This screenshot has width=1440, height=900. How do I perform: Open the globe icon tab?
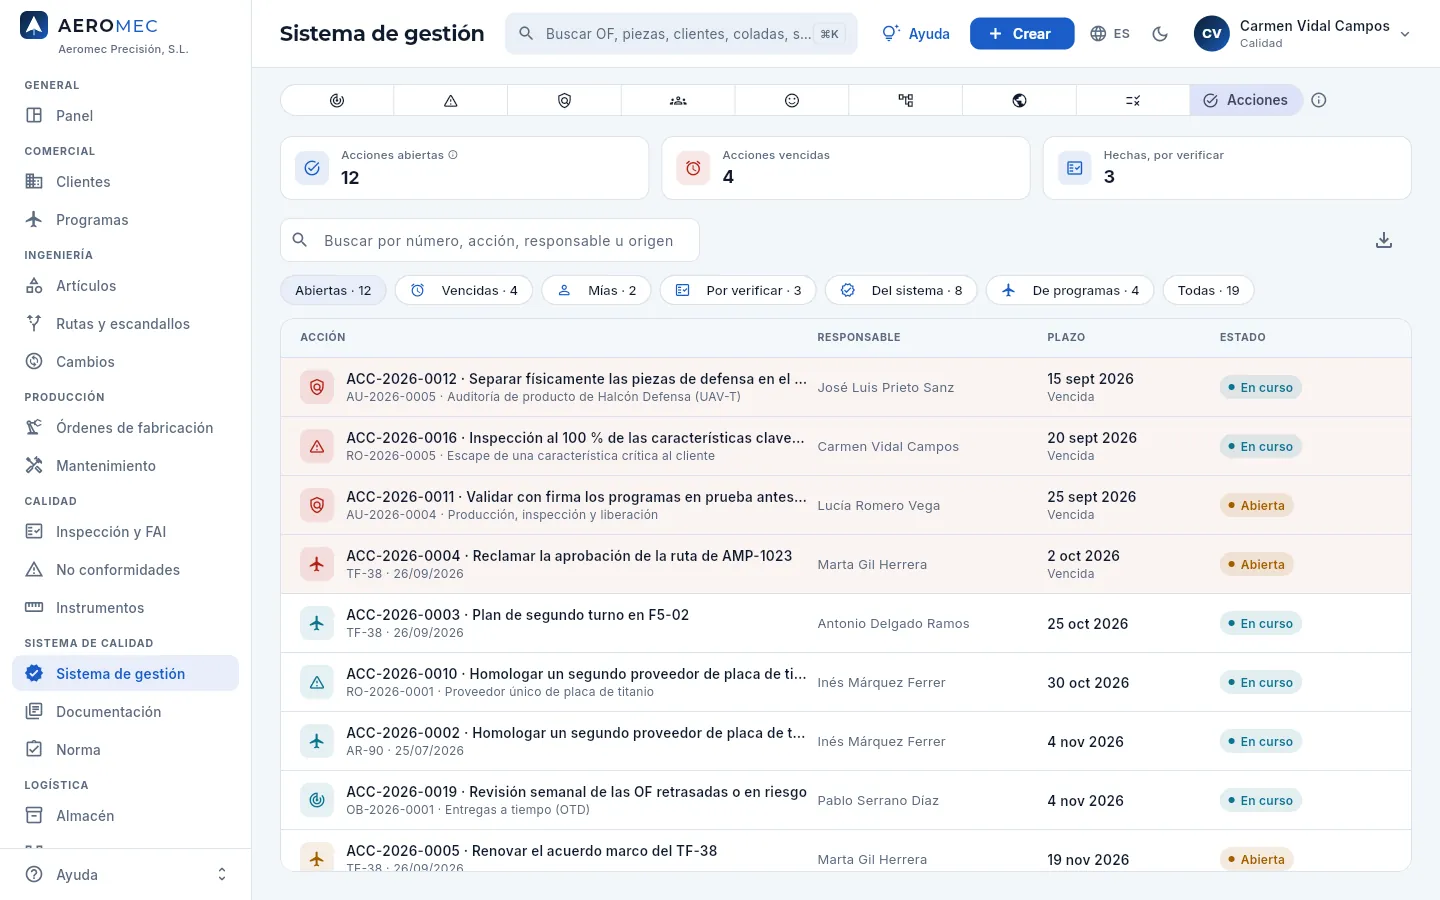(1020, 100)
